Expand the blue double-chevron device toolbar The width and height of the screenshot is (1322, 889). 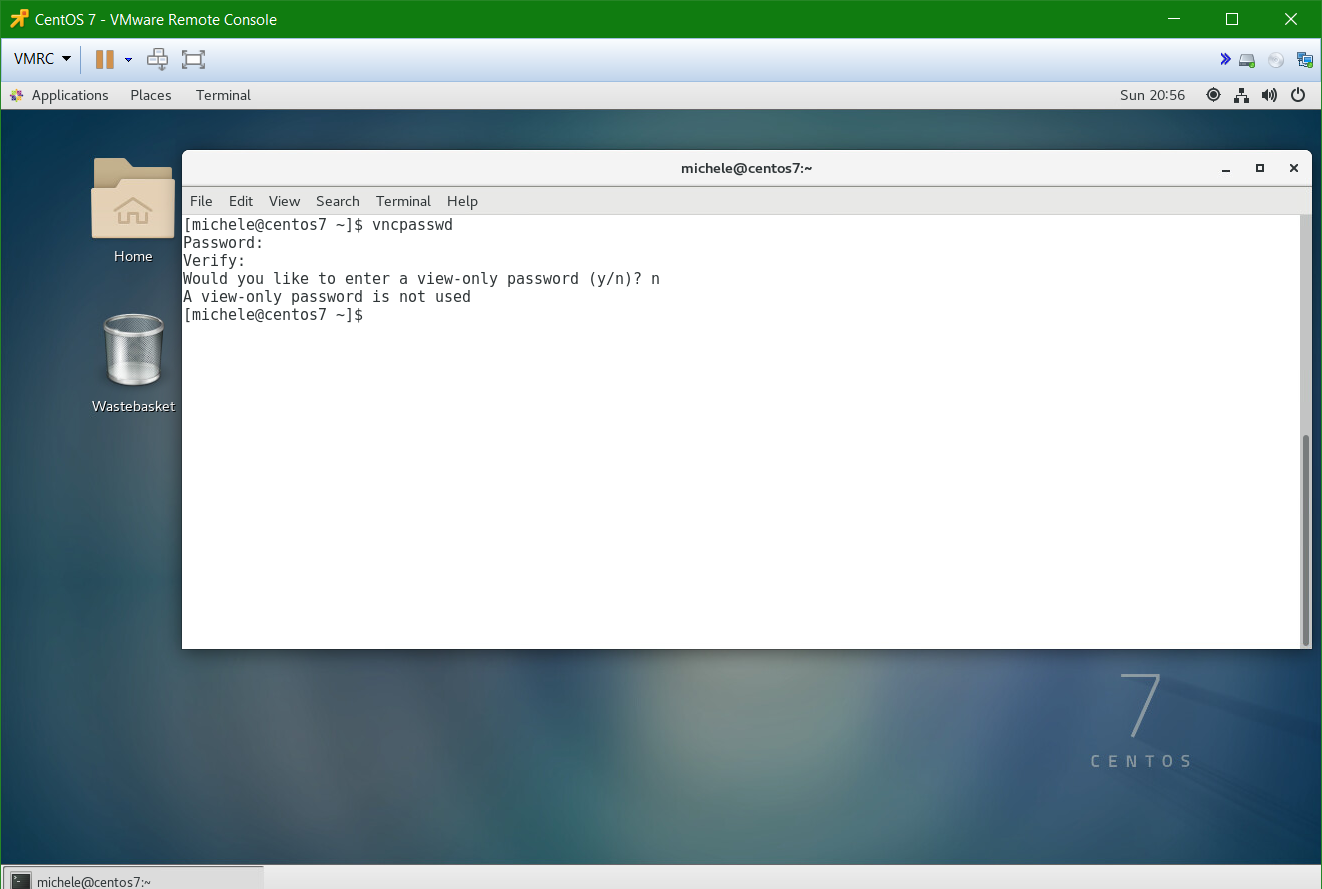pyautogui.click(x=1225, y=59)
